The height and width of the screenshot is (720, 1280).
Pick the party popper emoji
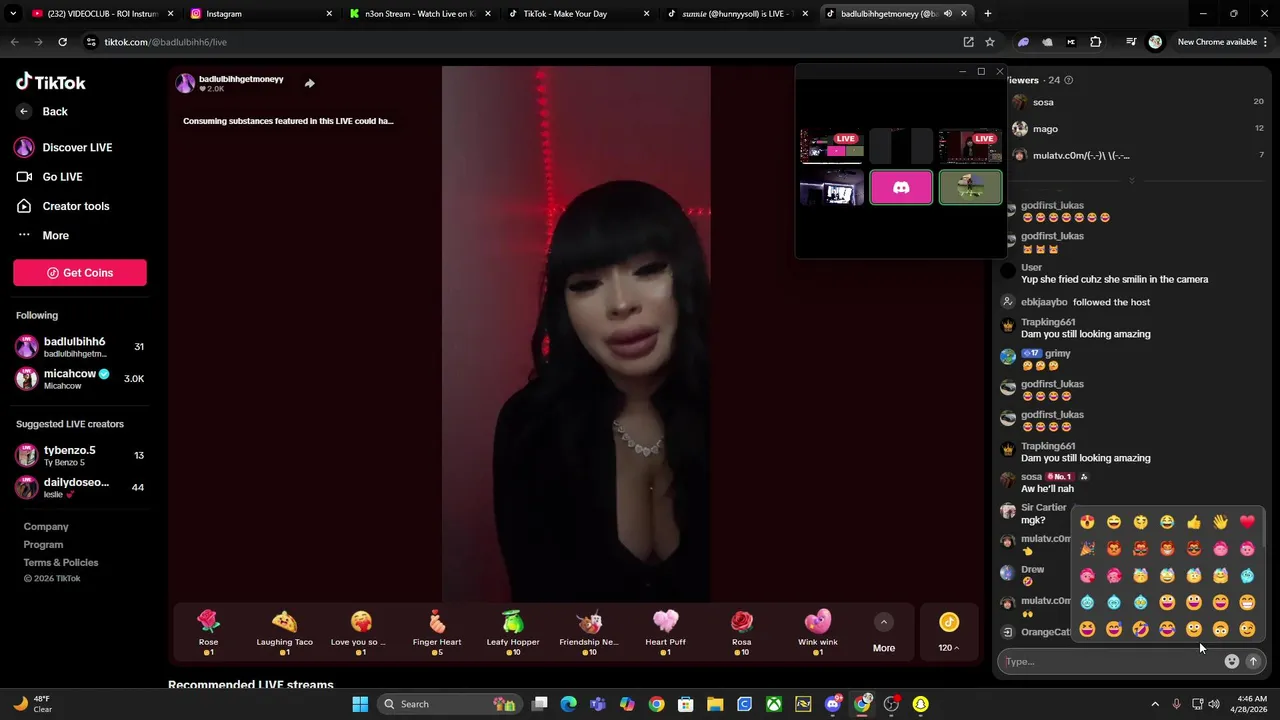click(1087, 549)
